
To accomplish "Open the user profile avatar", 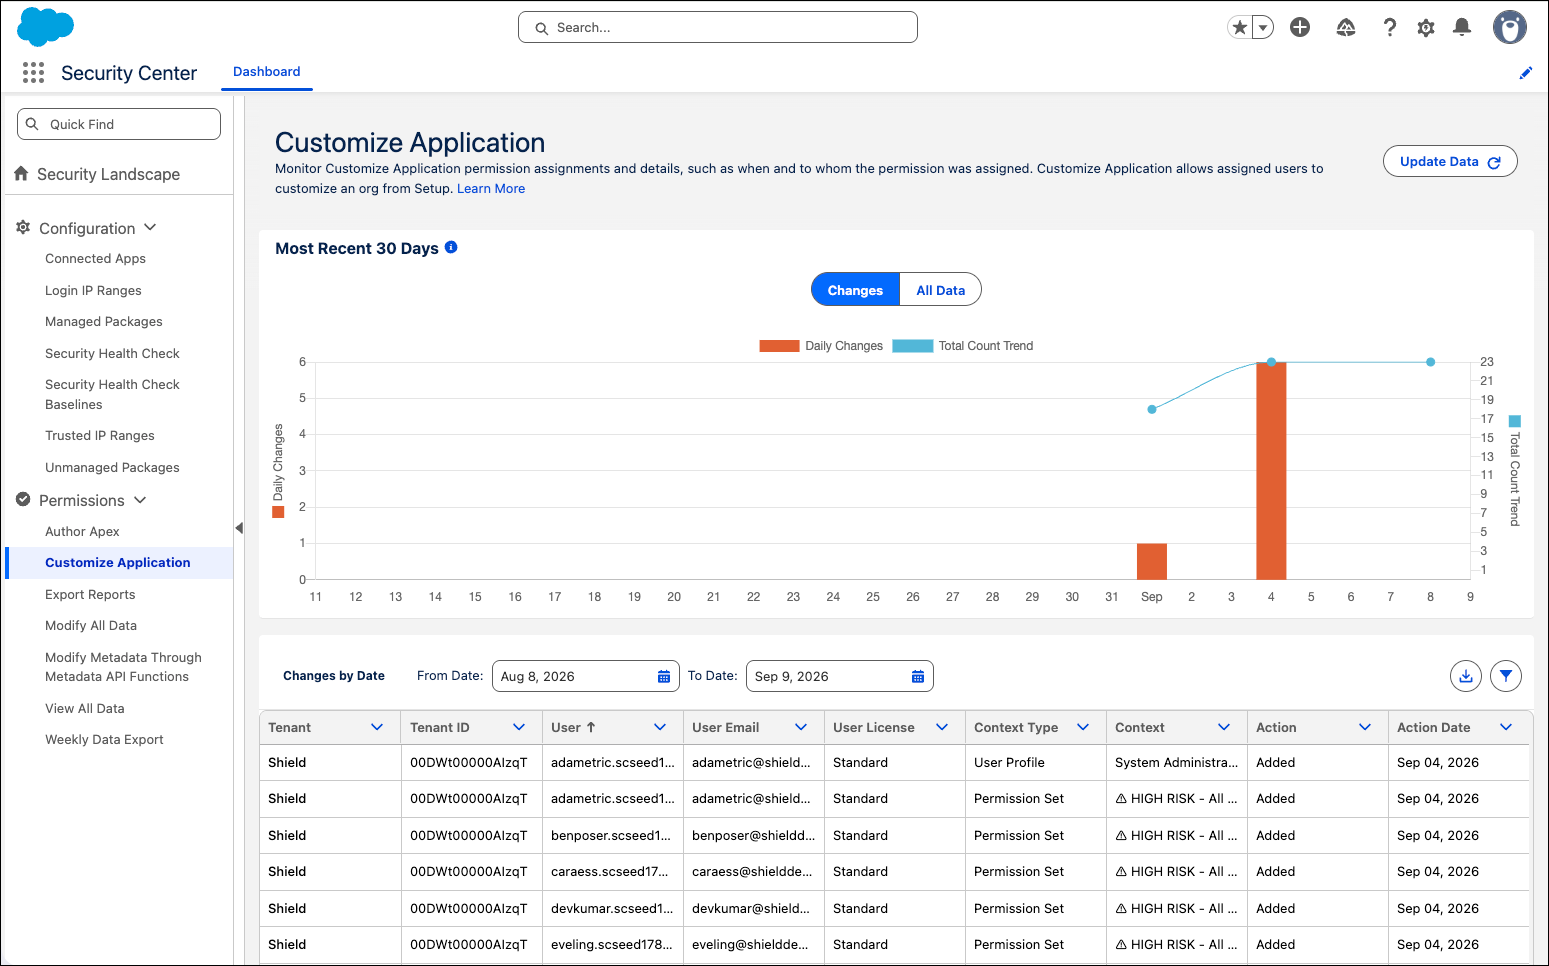I will coord(1510,28).
